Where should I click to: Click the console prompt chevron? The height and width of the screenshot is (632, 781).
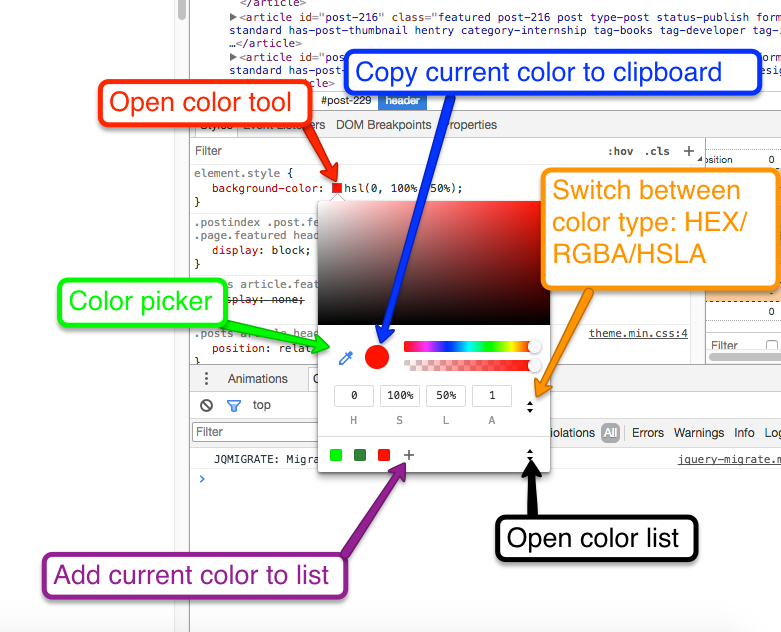tap(202, 479)
